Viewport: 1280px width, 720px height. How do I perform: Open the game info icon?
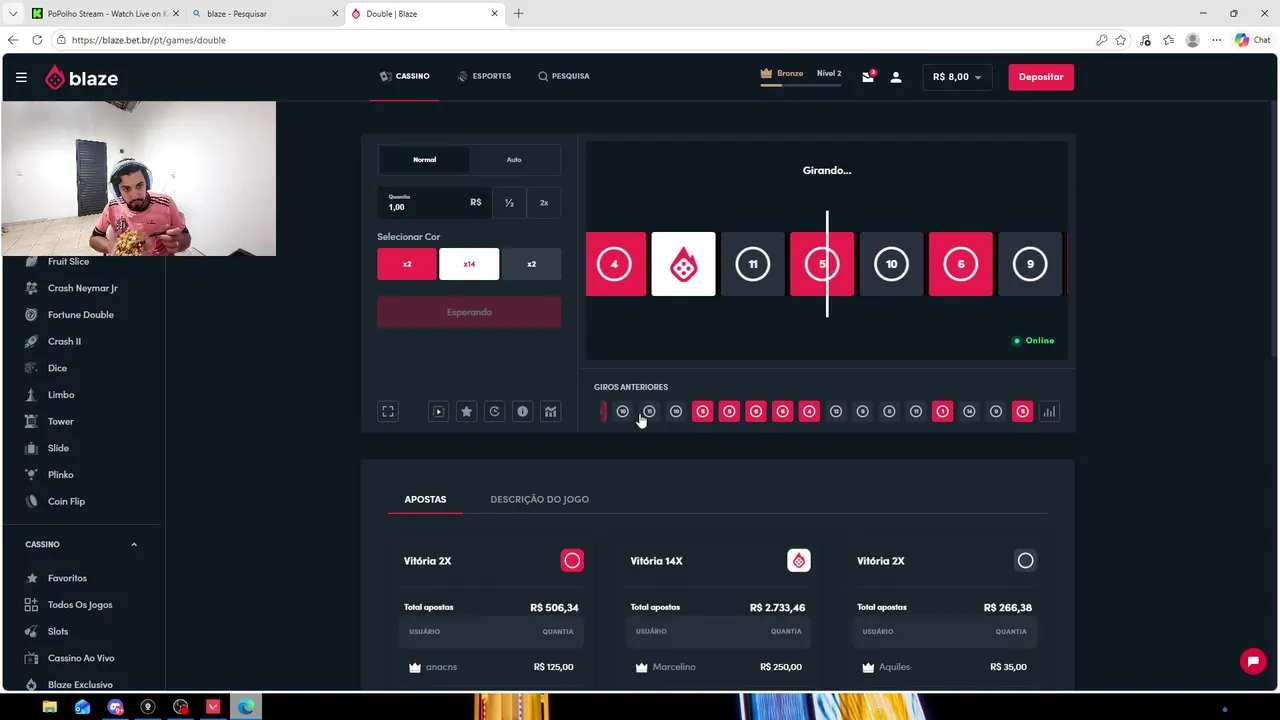point(522,411)
